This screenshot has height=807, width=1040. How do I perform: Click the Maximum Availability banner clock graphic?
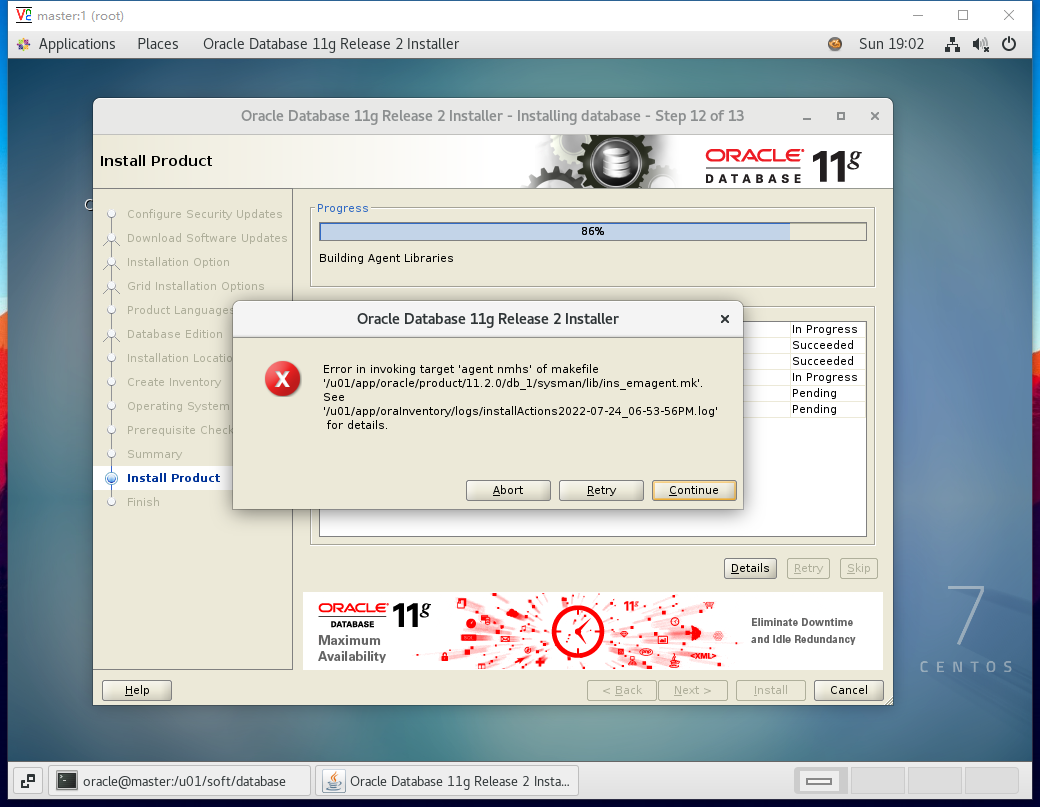click(578, 631)
